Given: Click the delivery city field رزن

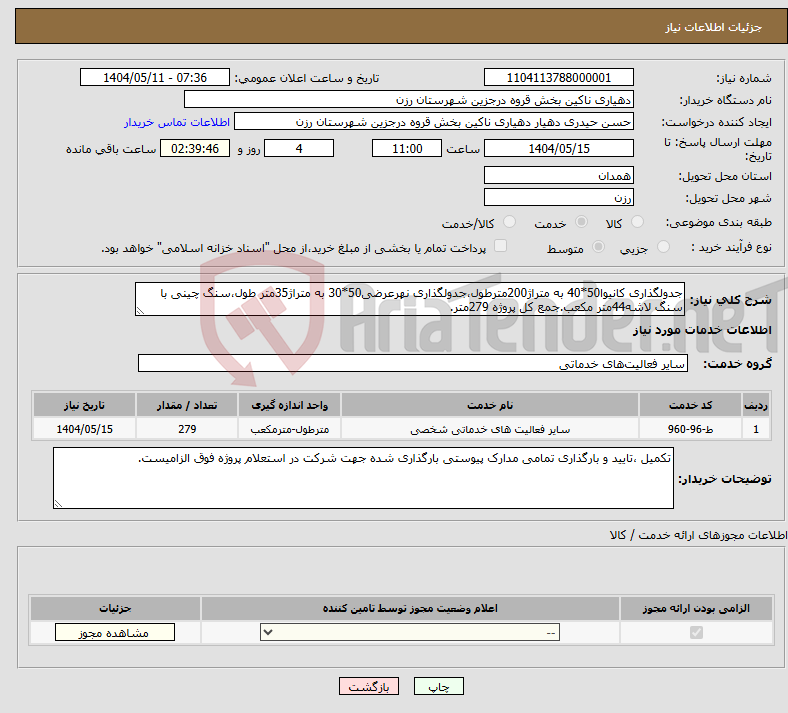Looking at the screenshot, I should [x=558, y=197].
